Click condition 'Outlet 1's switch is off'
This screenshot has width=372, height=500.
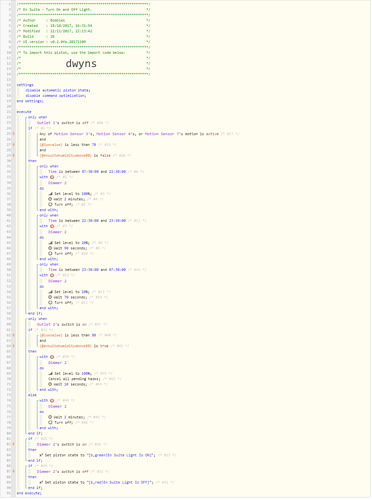click(63, 123)
